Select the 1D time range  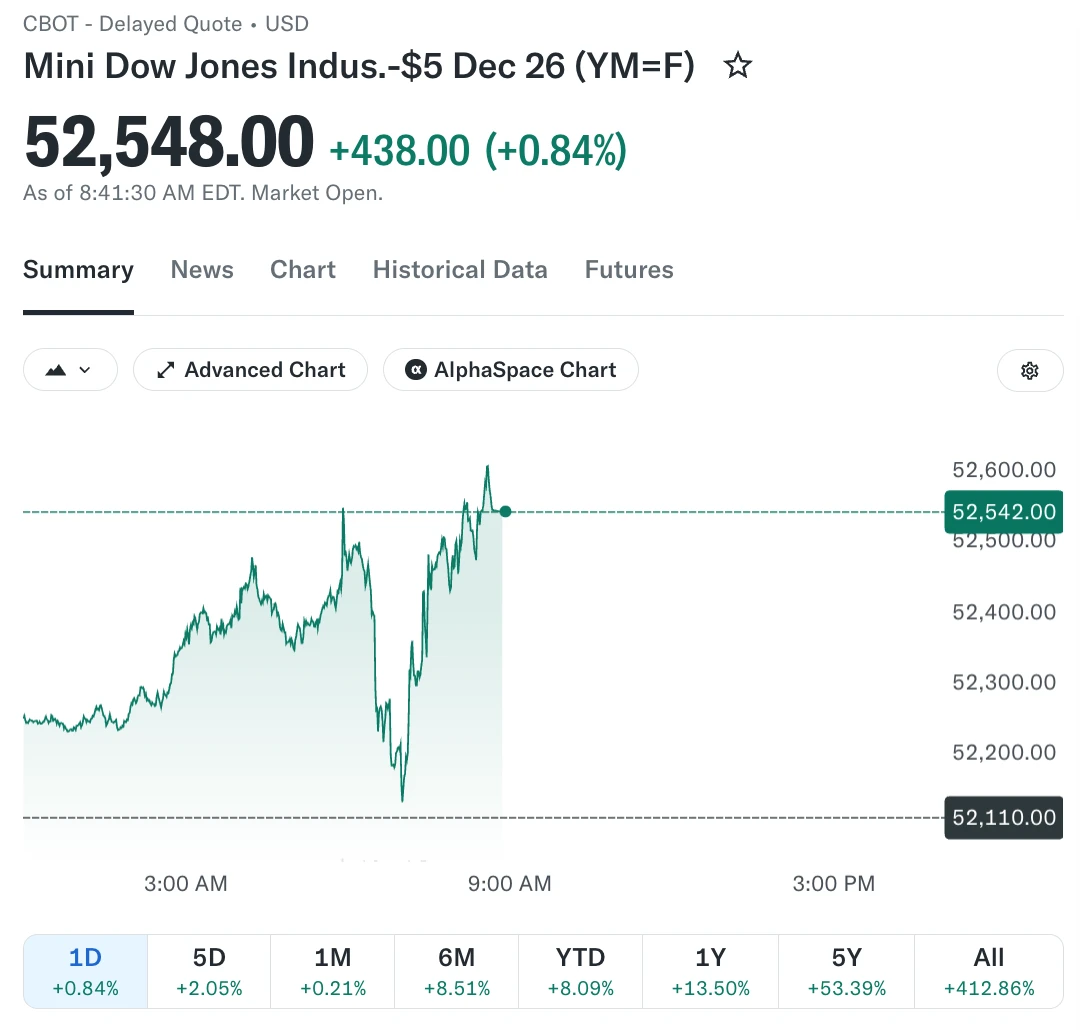(x=85, y=971)
